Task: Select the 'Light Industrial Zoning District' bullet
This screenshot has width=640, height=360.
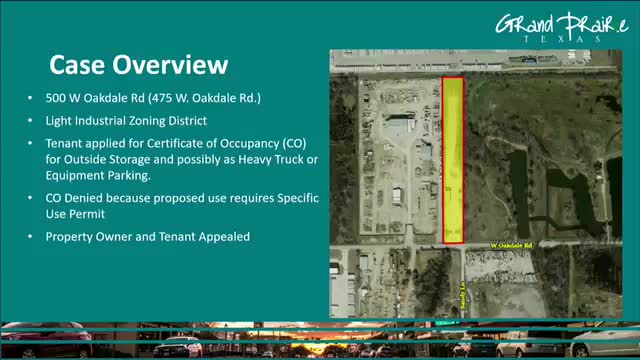Action: coord(126,121)
